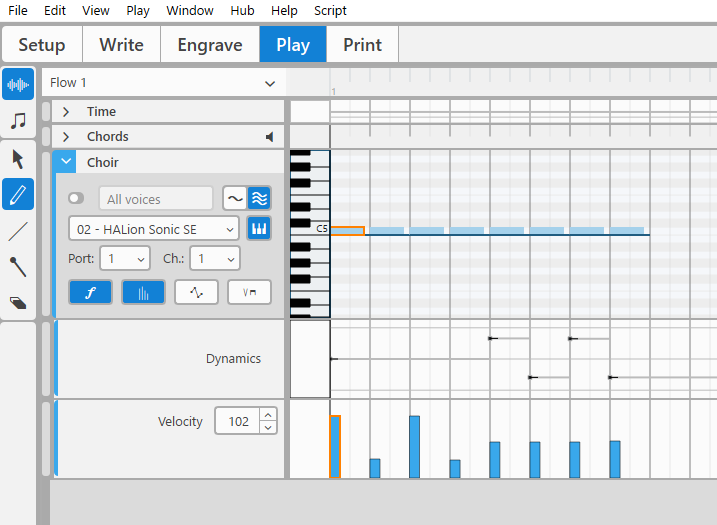Open the HALion Sonic SE instrument dropdown

pyautogui.click(x=154, y=229)
